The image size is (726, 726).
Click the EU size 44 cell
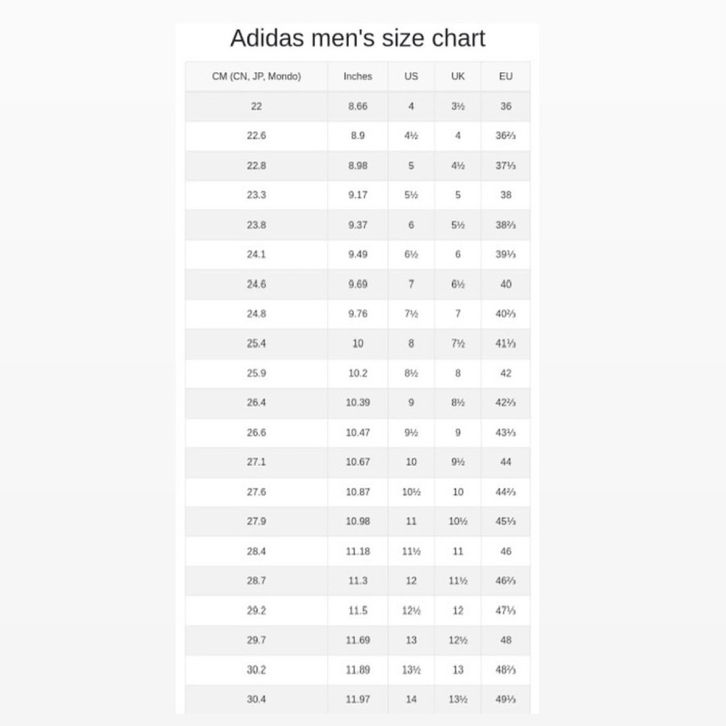click(505, 462)
